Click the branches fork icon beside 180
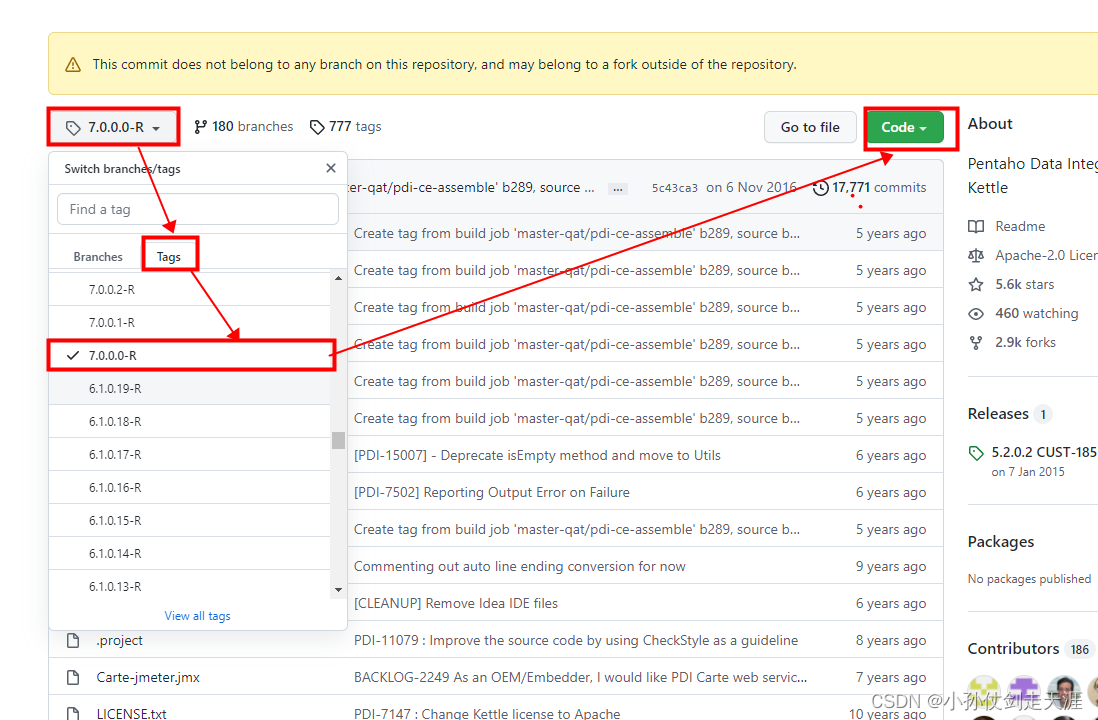This screenshot has width=1098, height=720. point(201,127)
